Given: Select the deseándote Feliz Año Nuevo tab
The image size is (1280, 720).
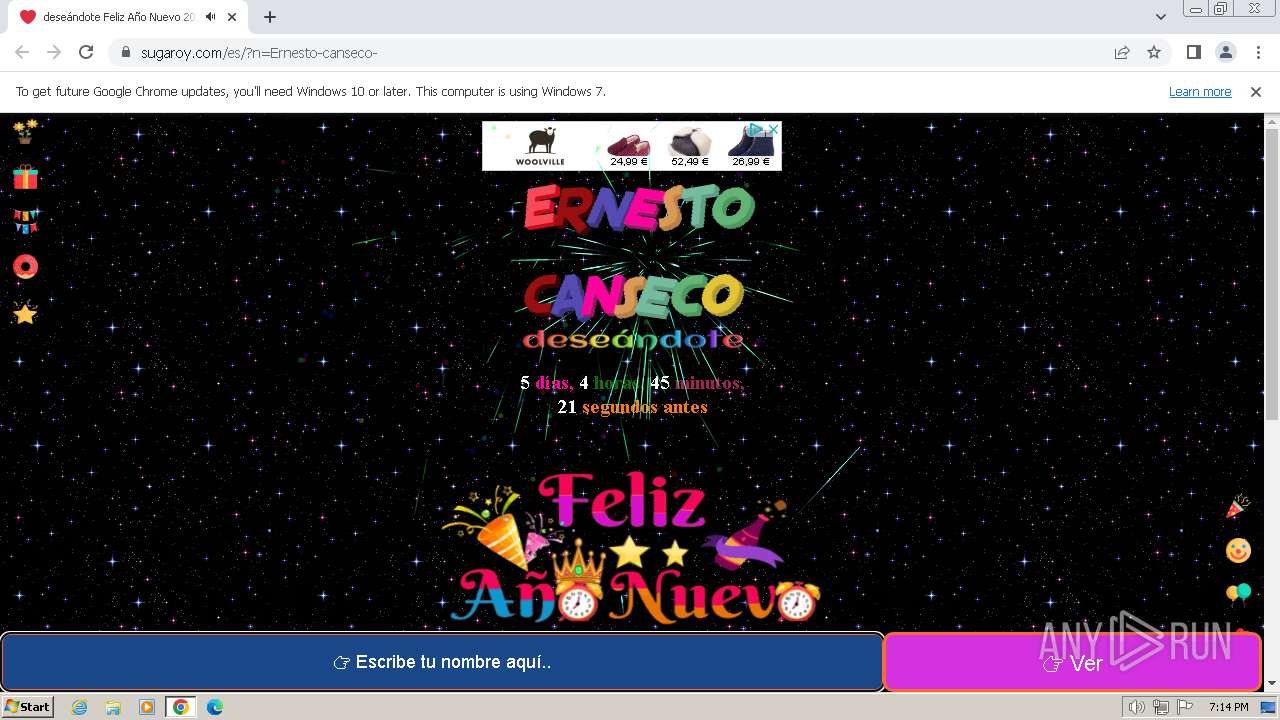Looking at the screenshot, I should click(x=126, y=17).
